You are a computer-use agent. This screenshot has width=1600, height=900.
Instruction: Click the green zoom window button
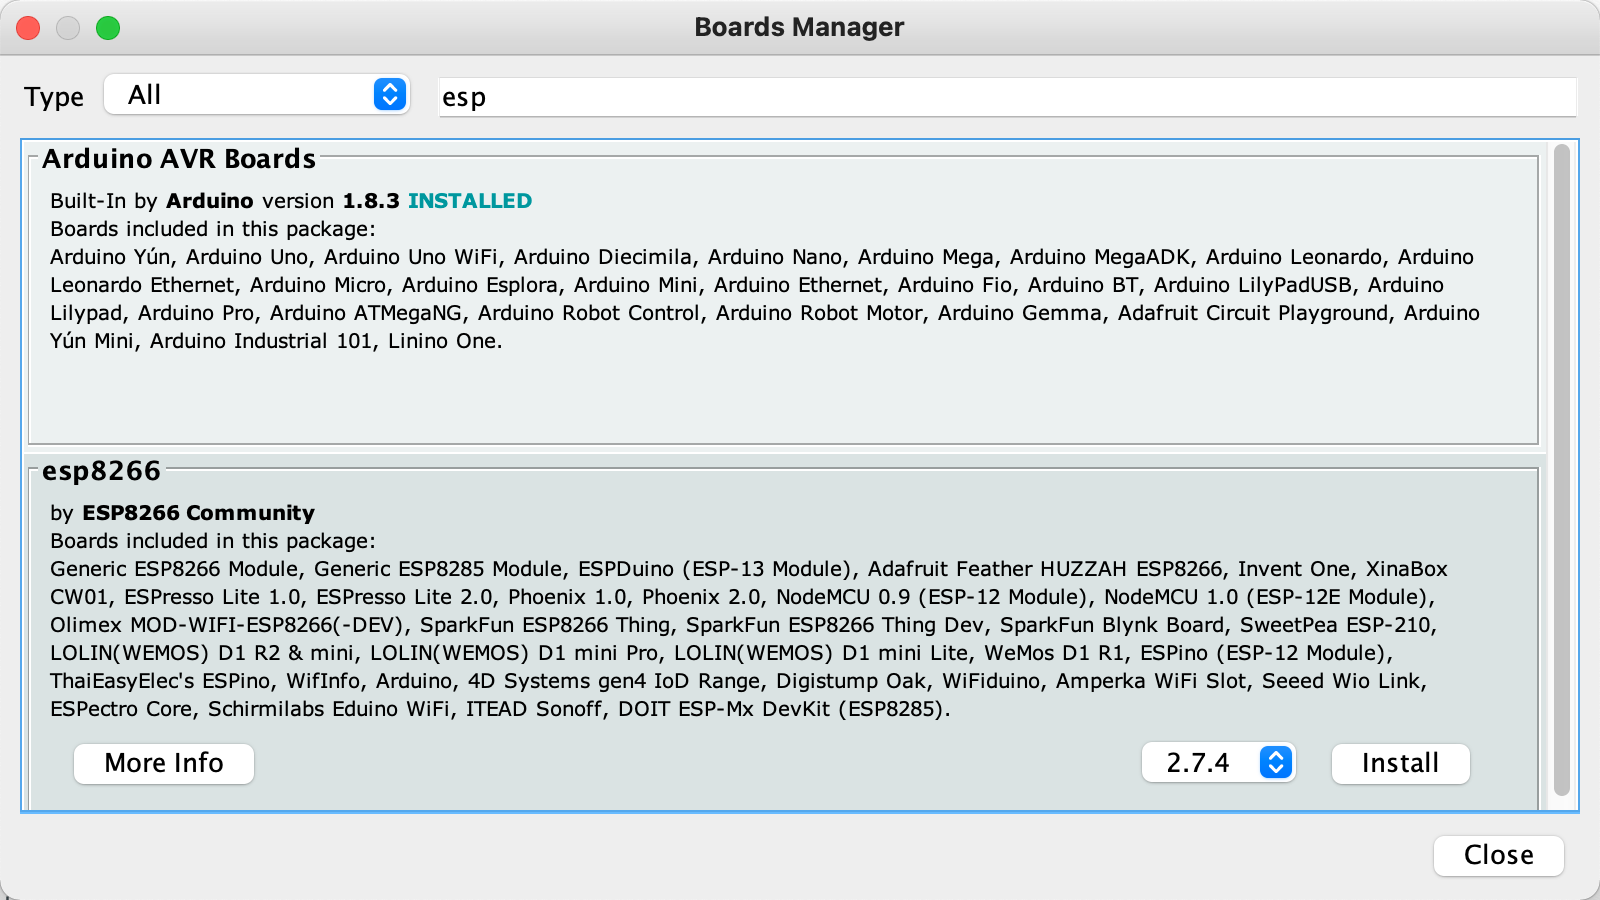pyautogui.click(x=108, y=28)
